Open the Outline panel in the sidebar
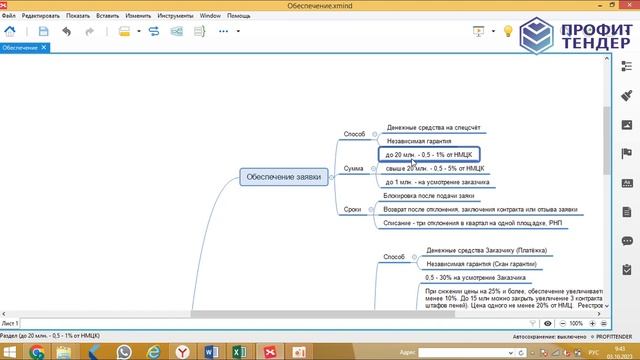The width and height of the screenshot is (640, 360). 627,66
